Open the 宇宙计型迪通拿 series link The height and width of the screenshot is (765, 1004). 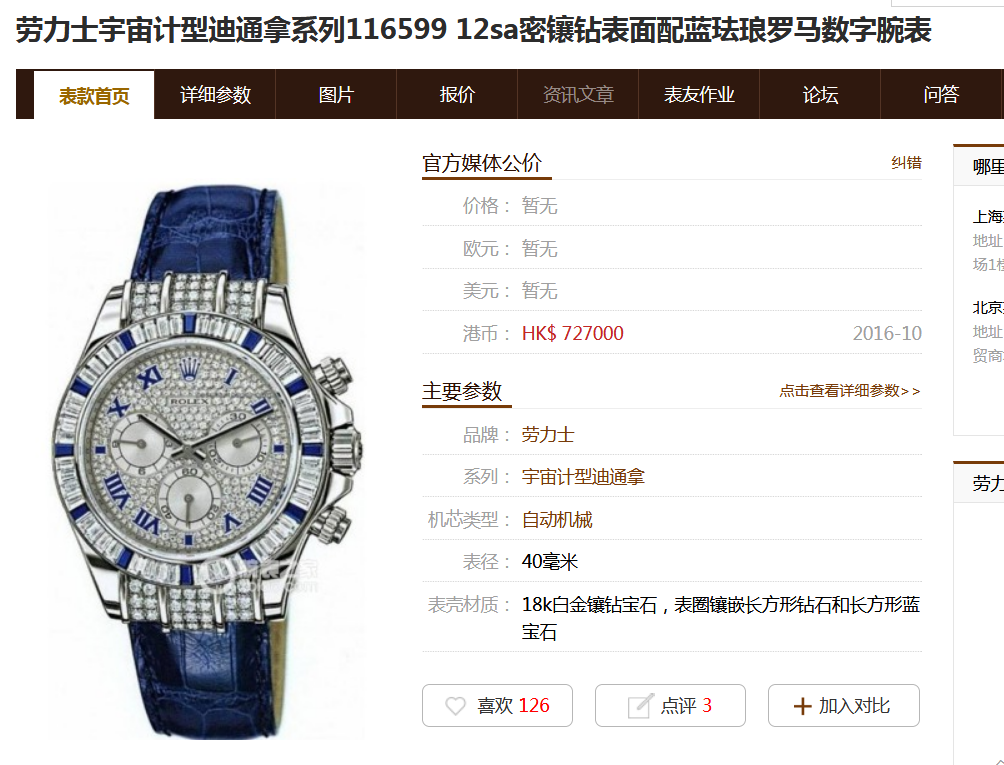[x=583, y=477]
